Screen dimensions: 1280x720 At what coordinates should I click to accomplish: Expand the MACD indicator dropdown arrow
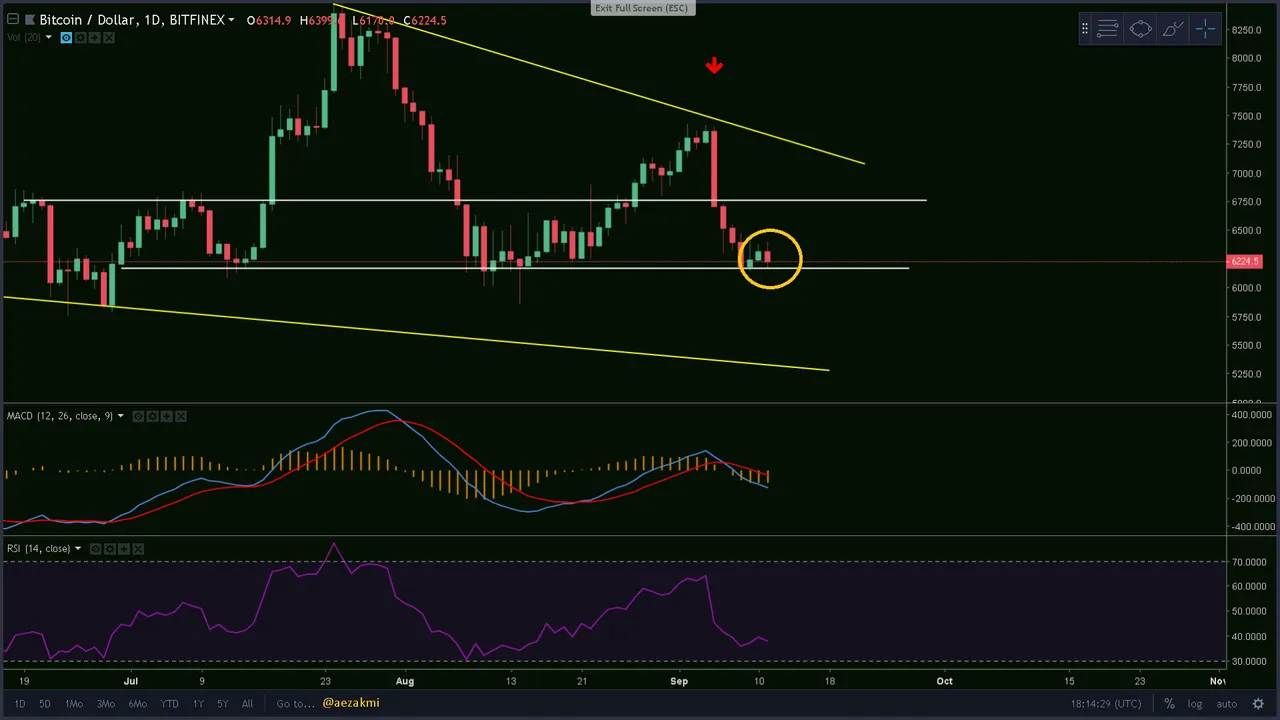pyautogui.click(x=121, y=416)
